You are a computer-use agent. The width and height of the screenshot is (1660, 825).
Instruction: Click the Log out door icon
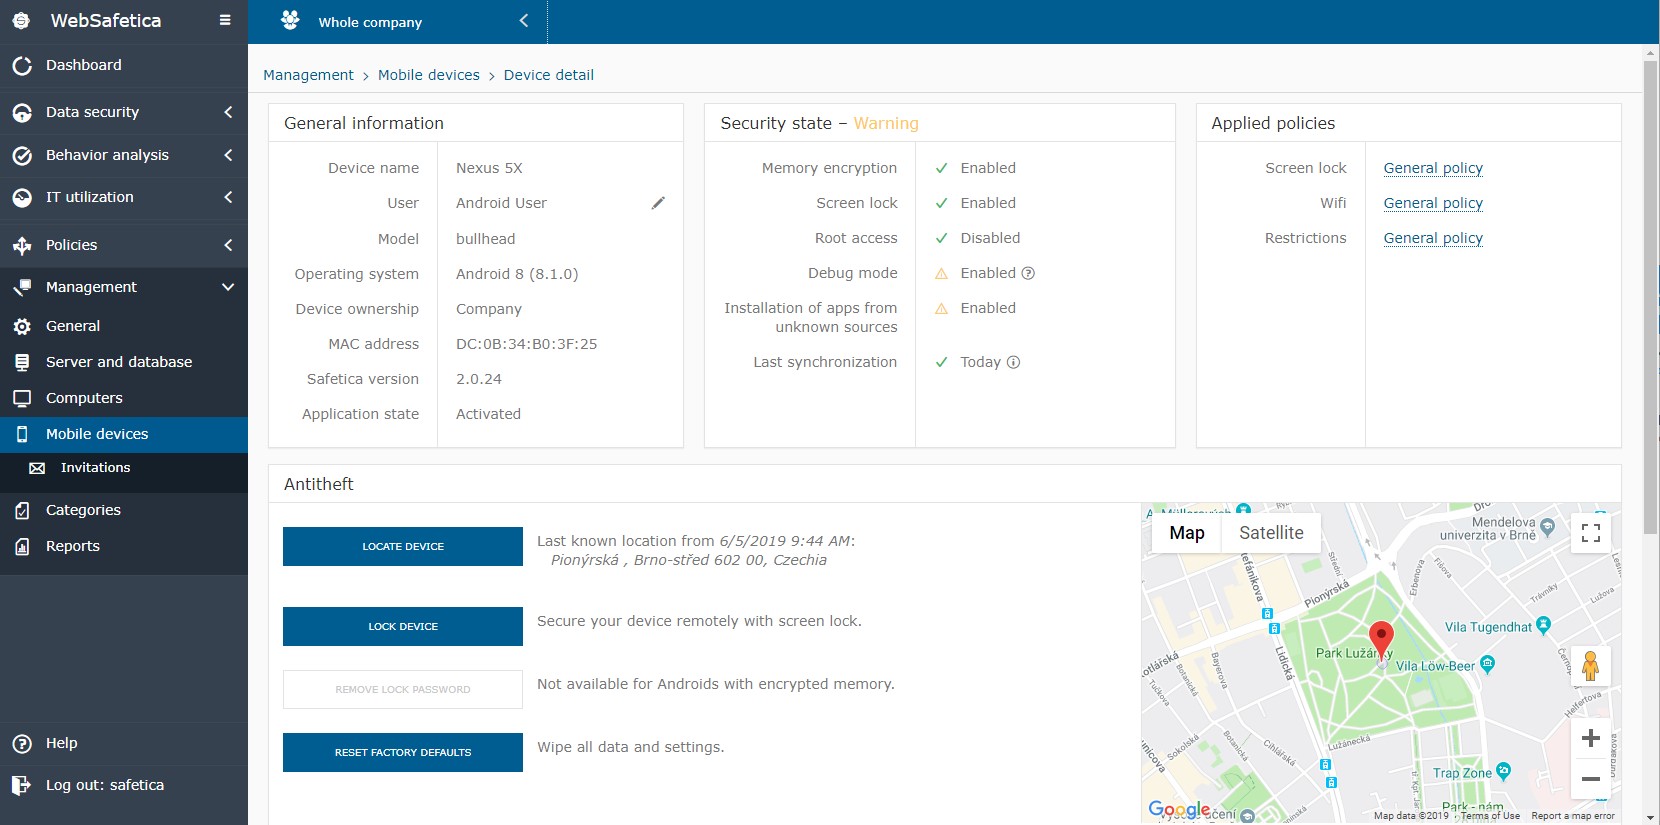click(x=22, y=785)
